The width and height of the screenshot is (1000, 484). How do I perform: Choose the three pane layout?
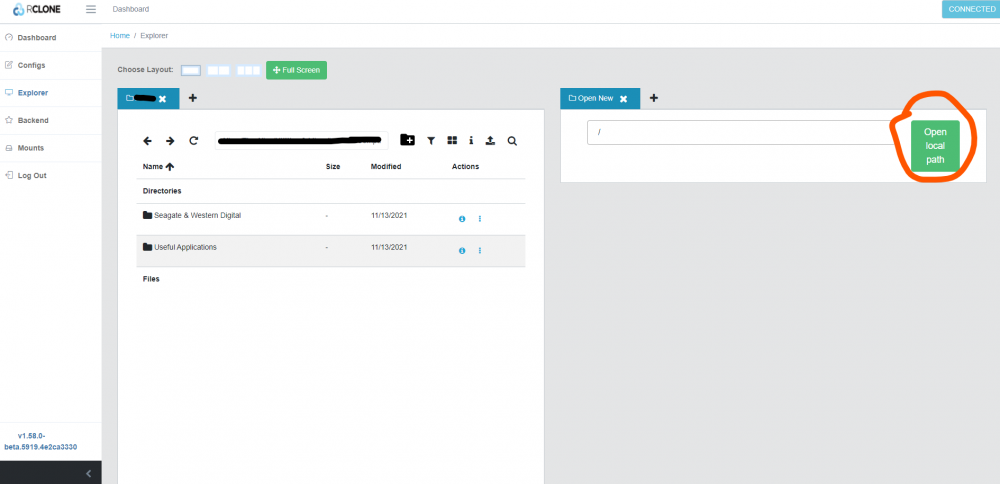pos(248,70)
